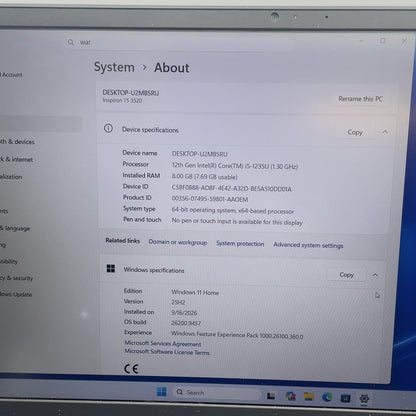The width and height of the screenshot is (416, 416).
Task: Collapse the Device specifications section
Action: click(385, 132)
